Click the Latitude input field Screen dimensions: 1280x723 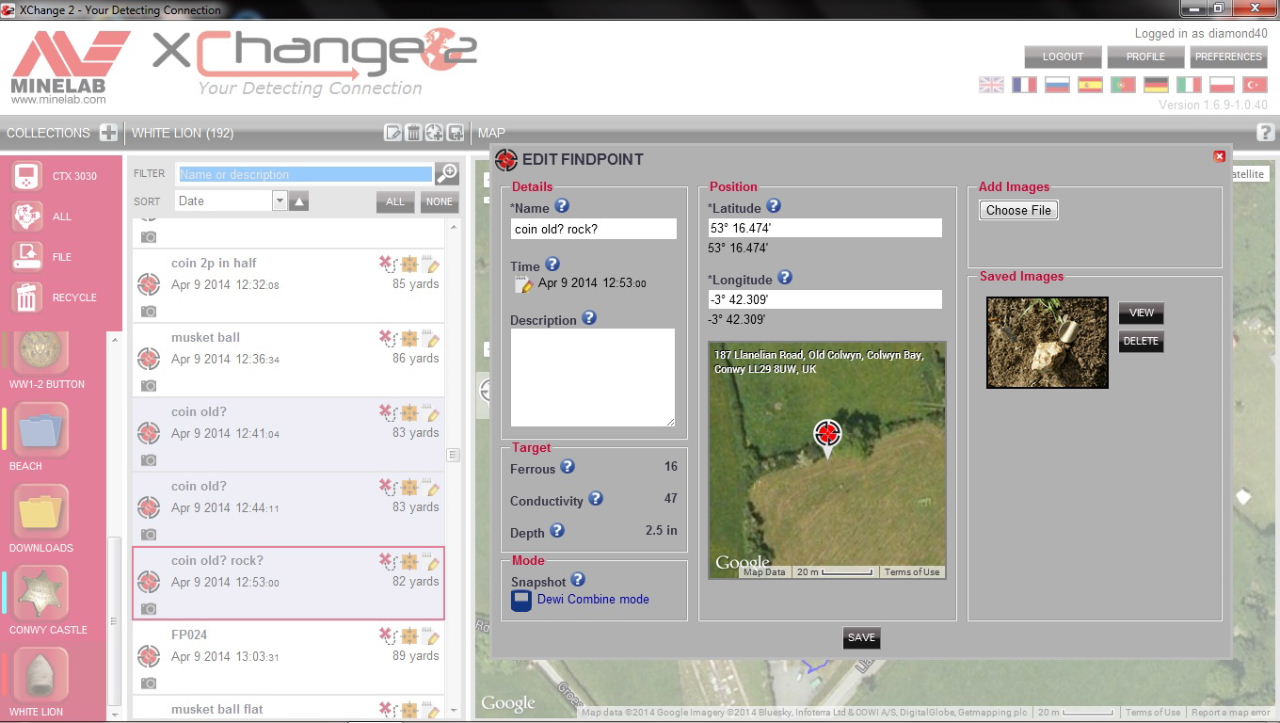825,228
